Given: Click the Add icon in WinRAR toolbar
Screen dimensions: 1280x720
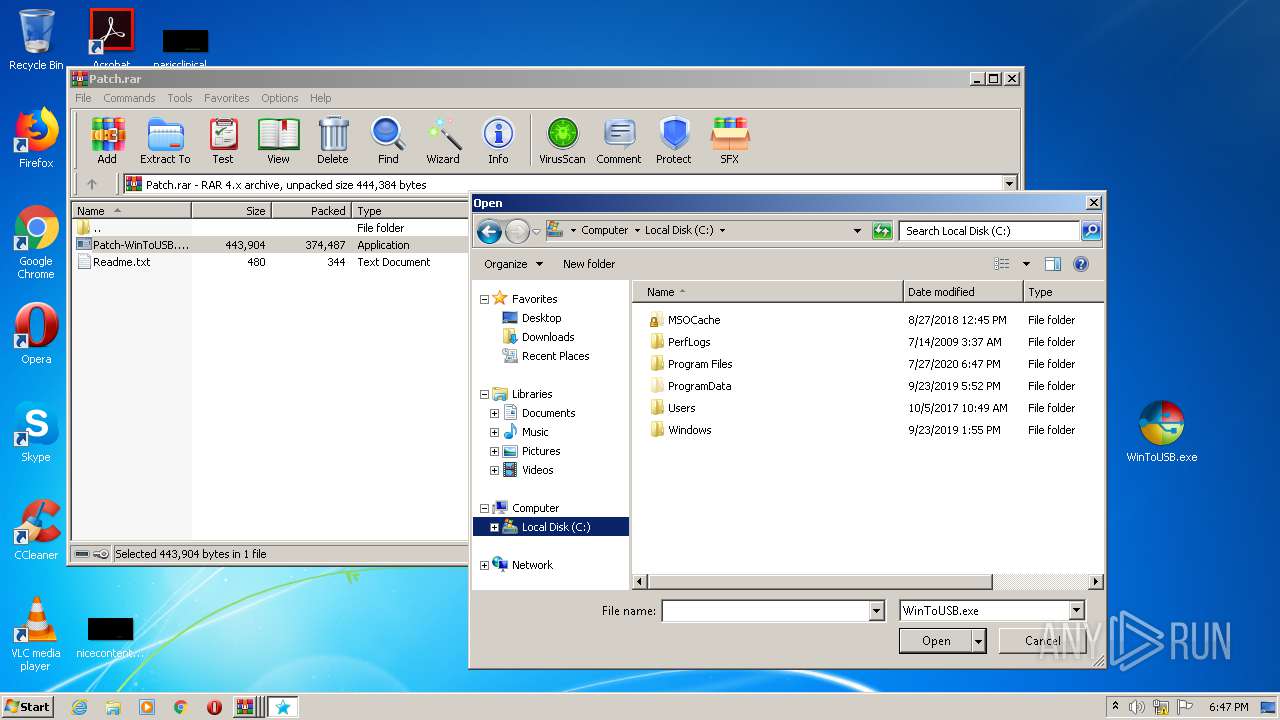Looking at the screenshot, I should pos(107,141).
